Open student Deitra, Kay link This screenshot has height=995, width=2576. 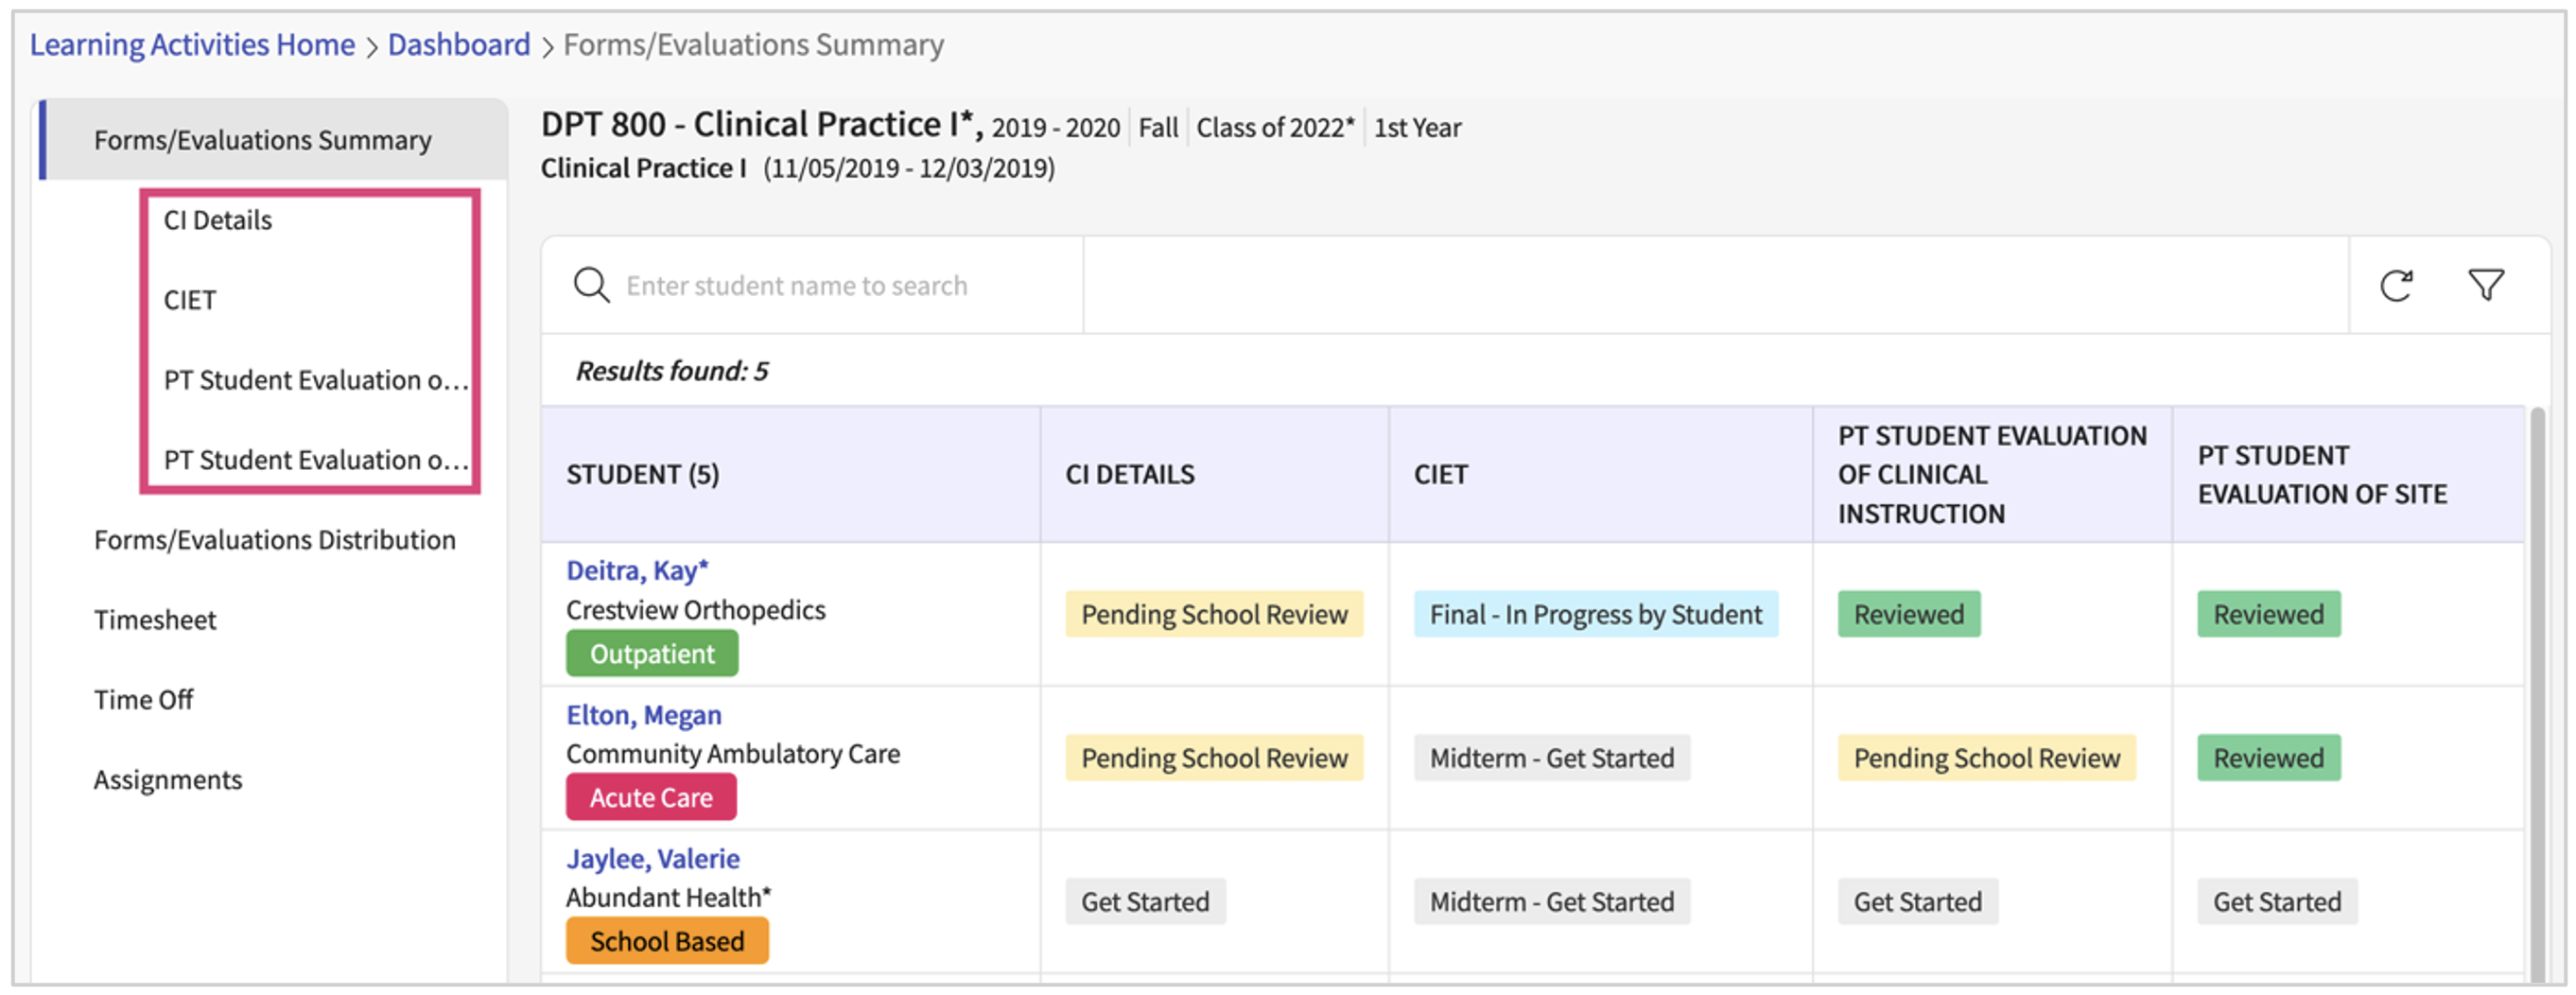(x=637, y=571)
